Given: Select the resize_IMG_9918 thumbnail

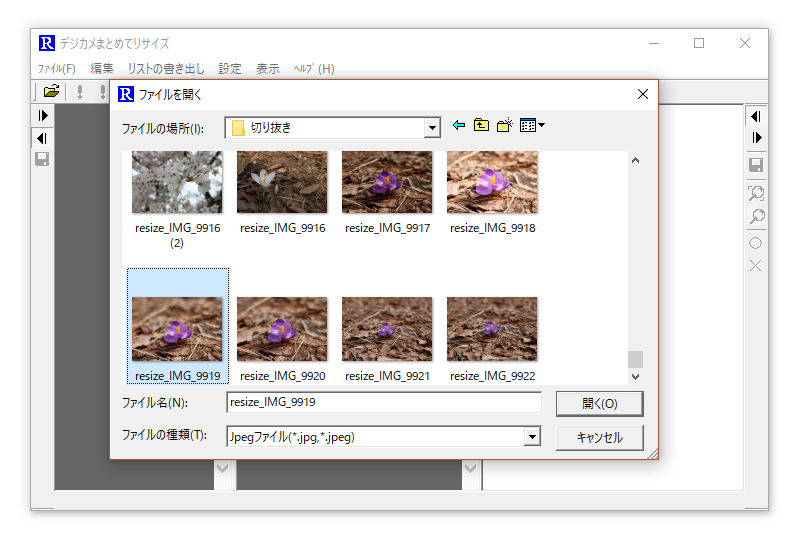Looking at the screenshot, I should (492, 182).
